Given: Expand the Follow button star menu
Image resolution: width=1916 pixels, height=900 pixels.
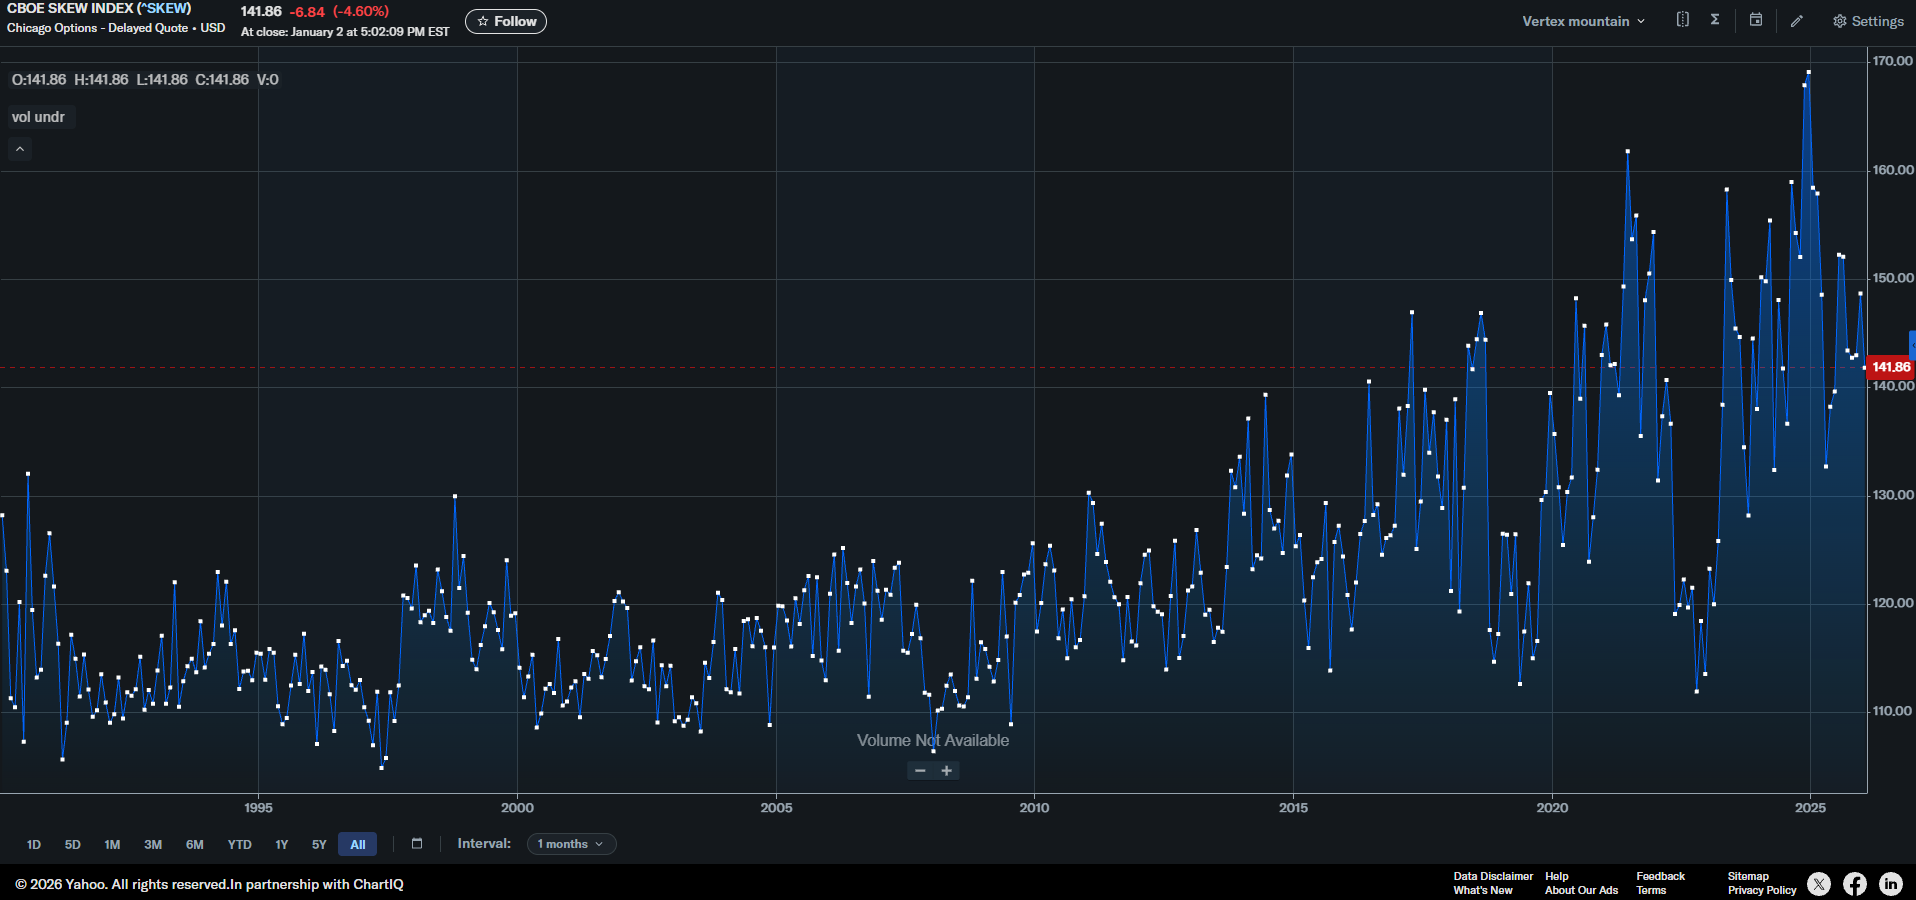Looking at the screenshot, I should 483,21.
